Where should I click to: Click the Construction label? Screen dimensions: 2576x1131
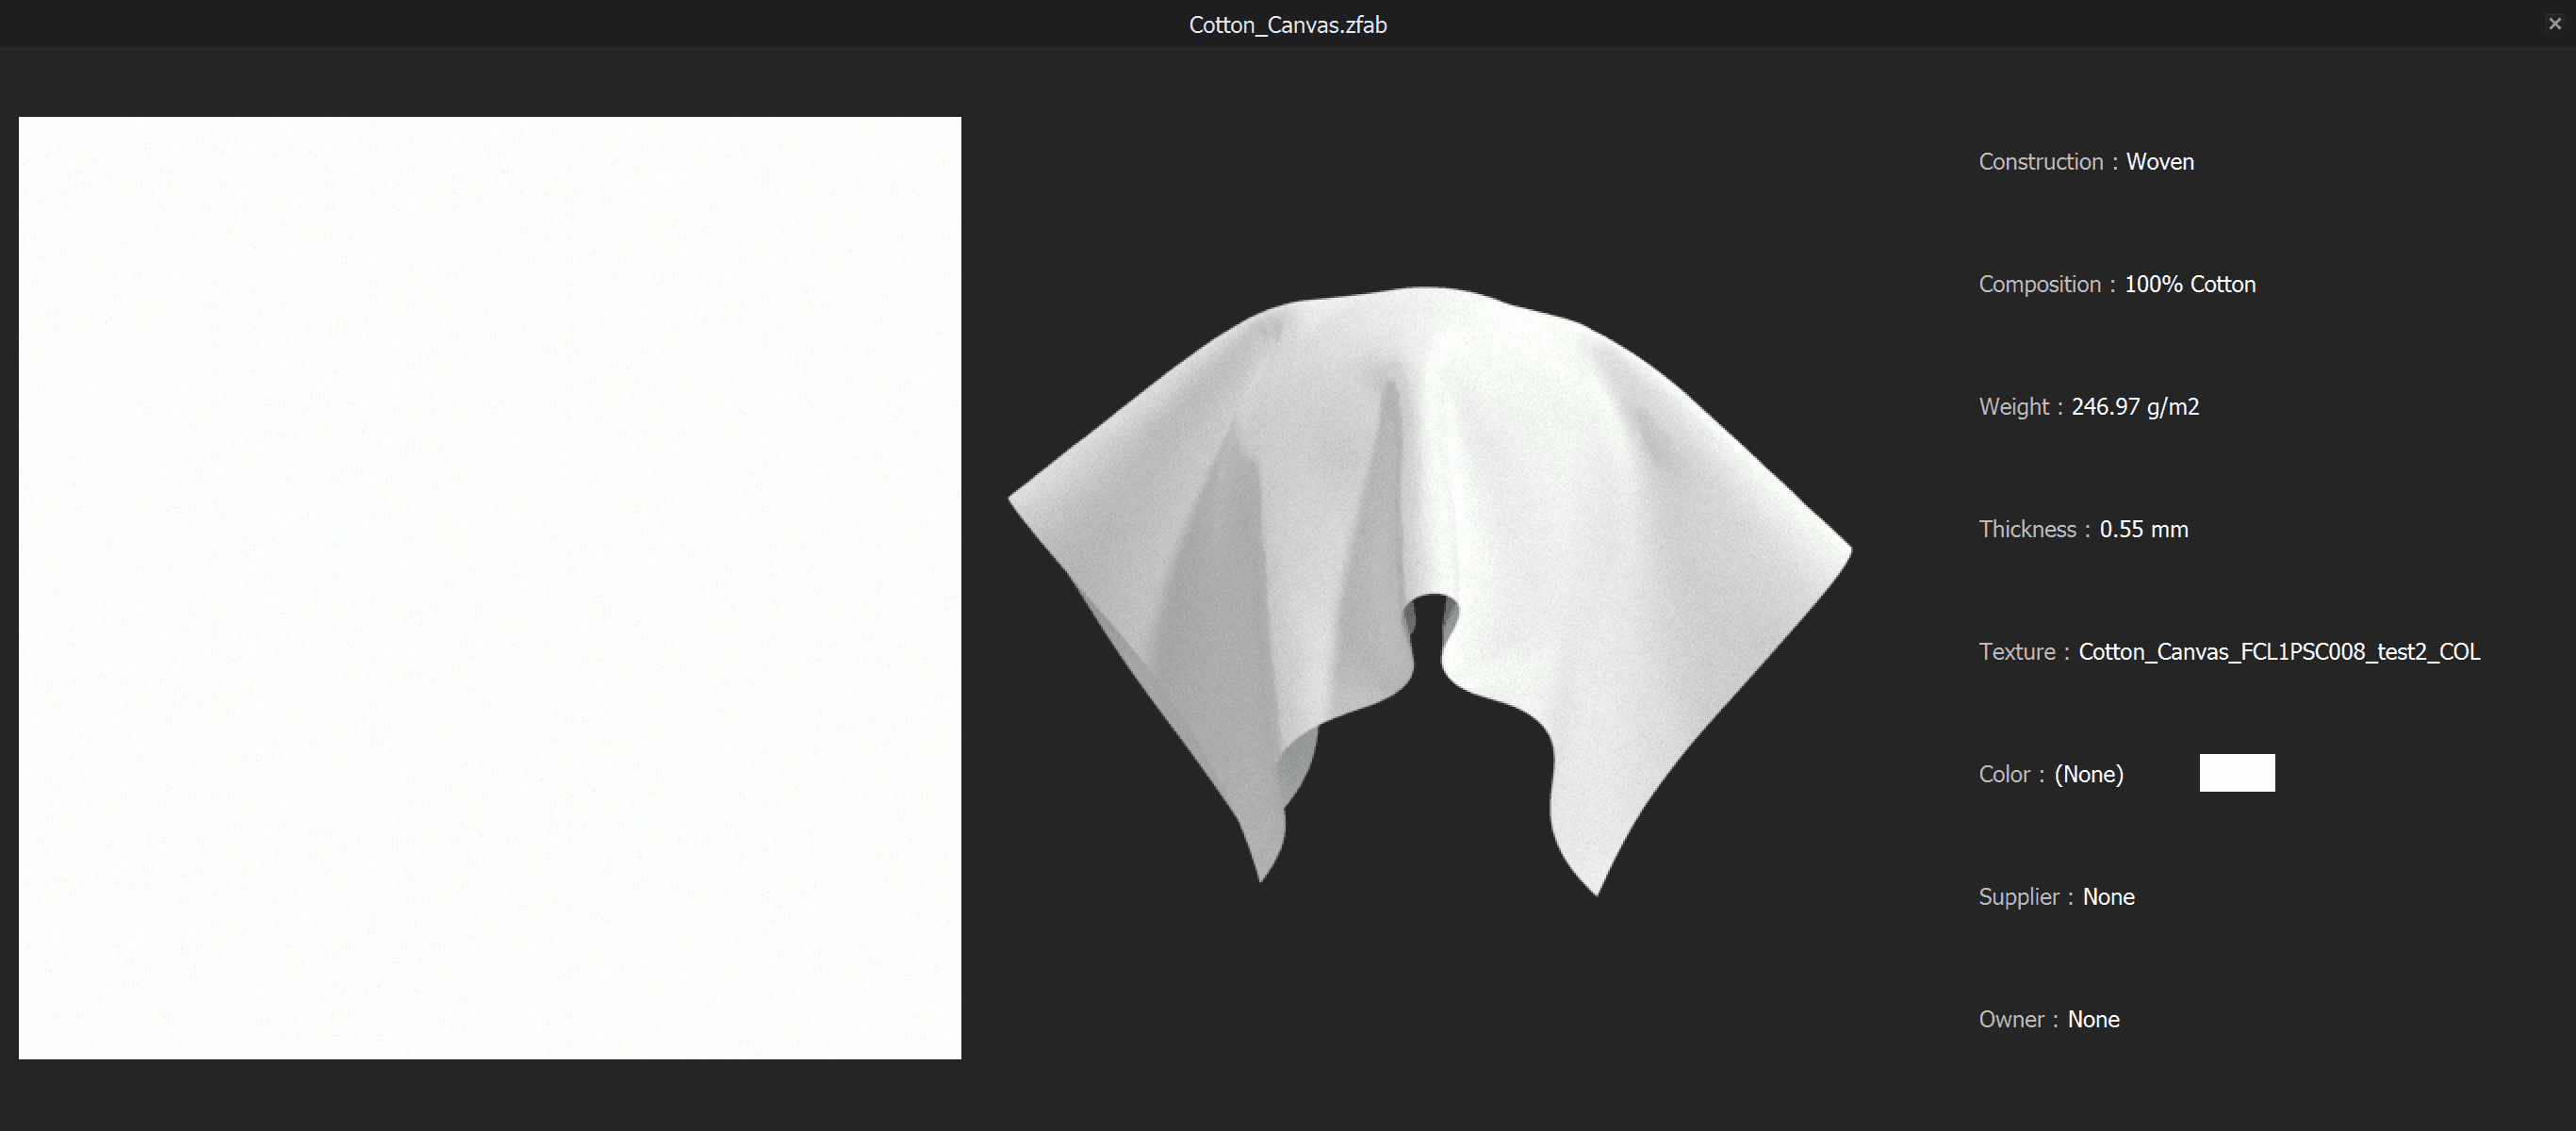point(2040,162)
